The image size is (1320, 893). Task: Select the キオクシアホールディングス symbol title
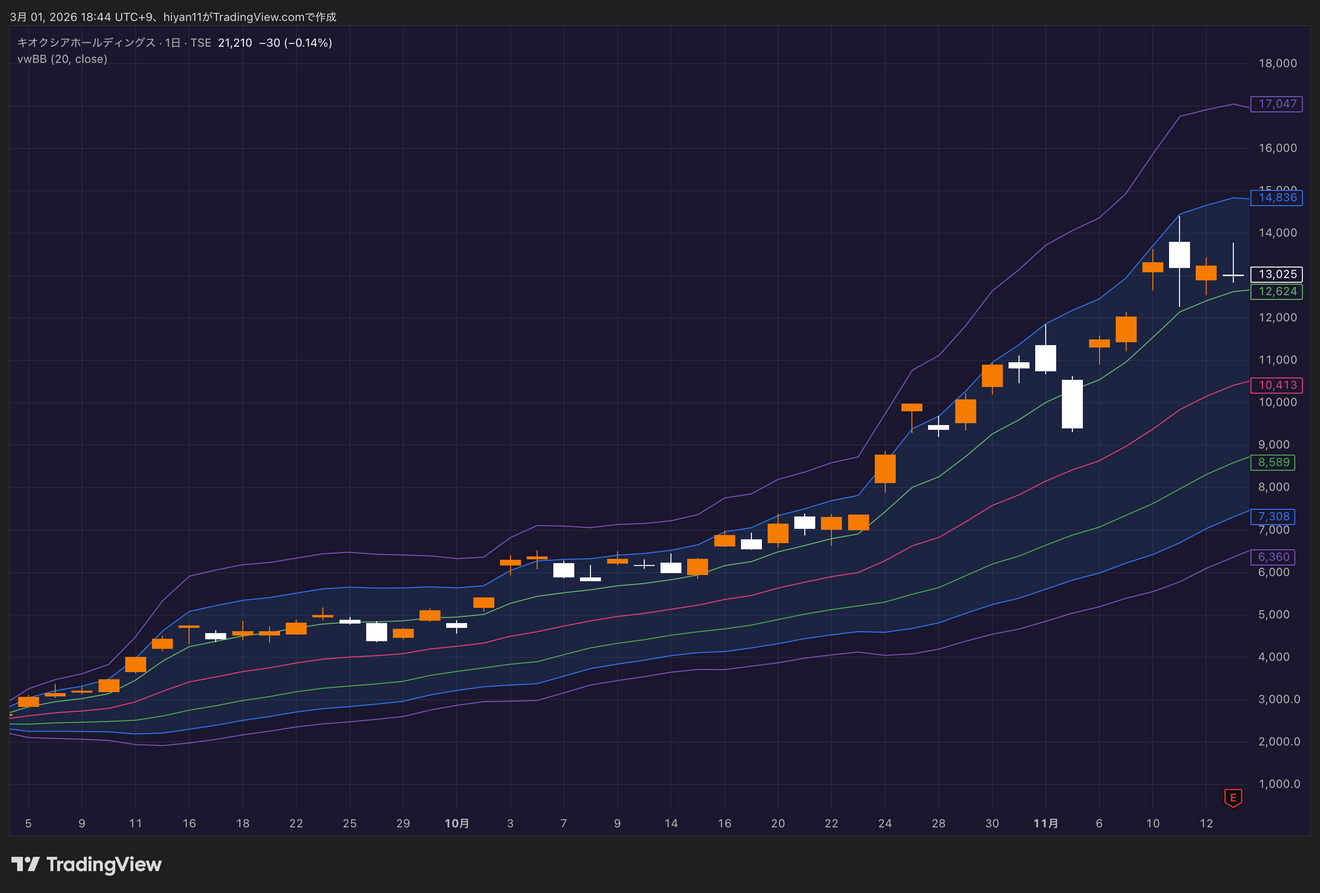(86, 43)
